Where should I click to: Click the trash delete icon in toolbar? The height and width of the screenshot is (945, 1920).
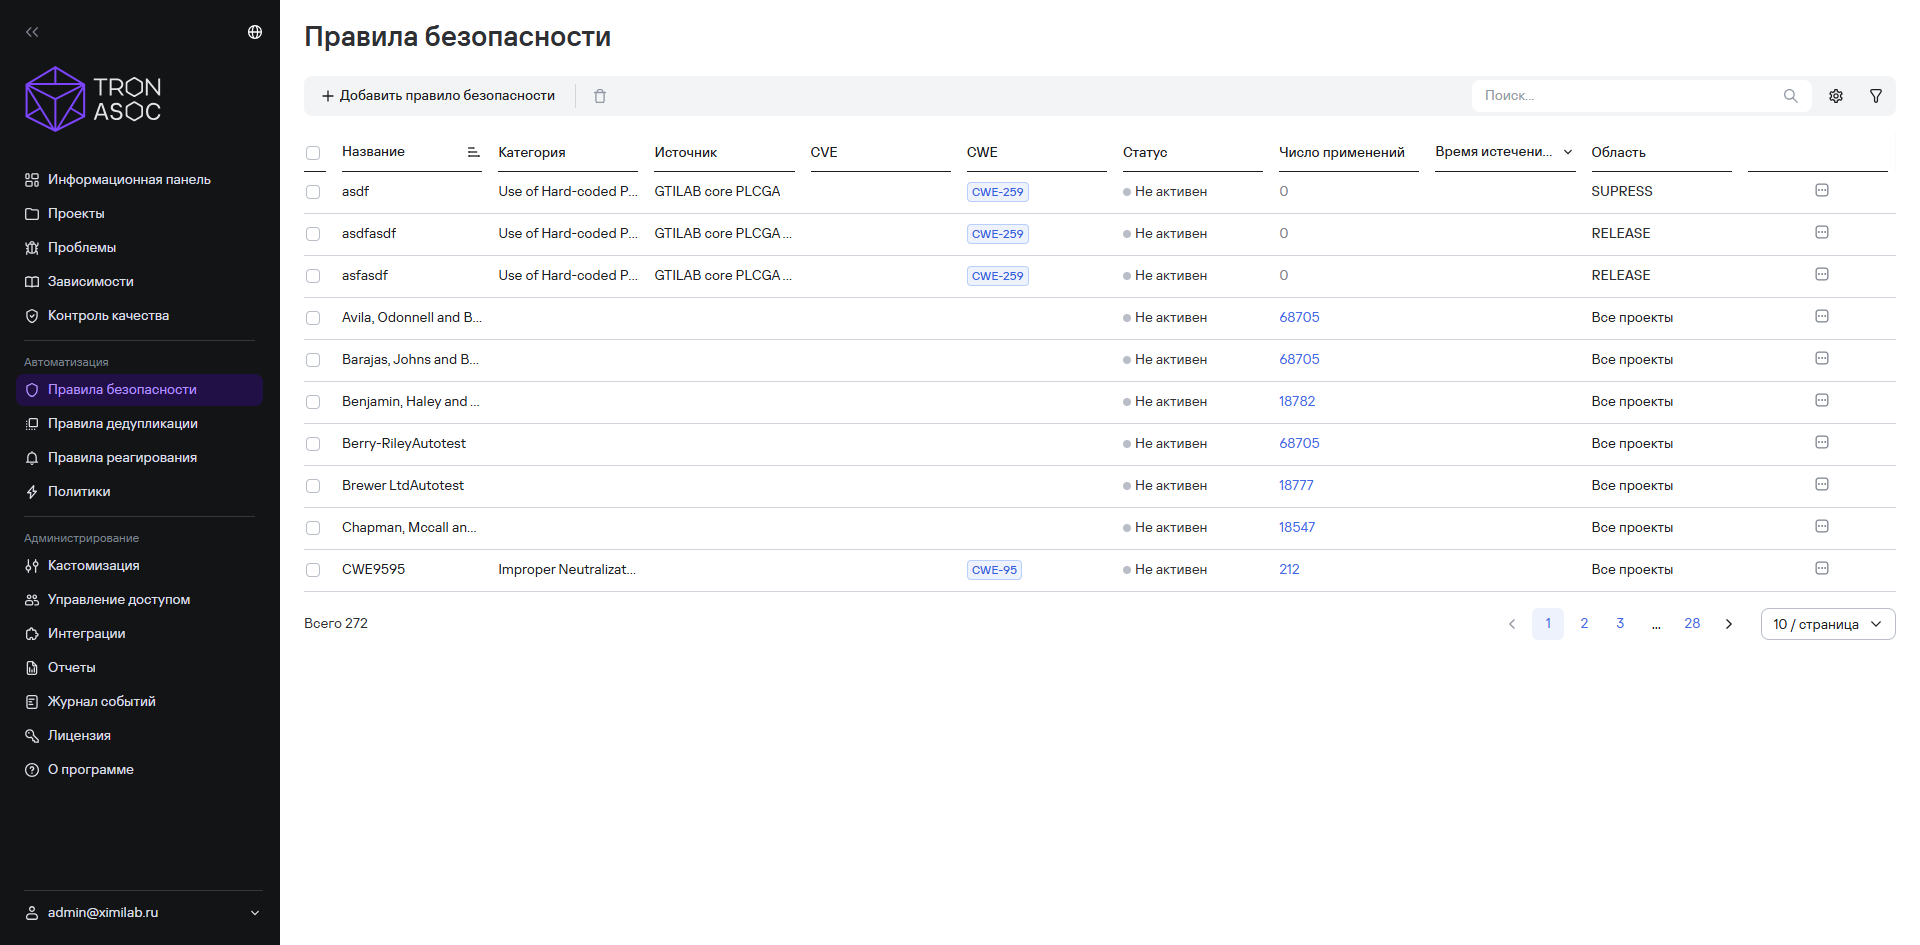[x=600, y=96]
